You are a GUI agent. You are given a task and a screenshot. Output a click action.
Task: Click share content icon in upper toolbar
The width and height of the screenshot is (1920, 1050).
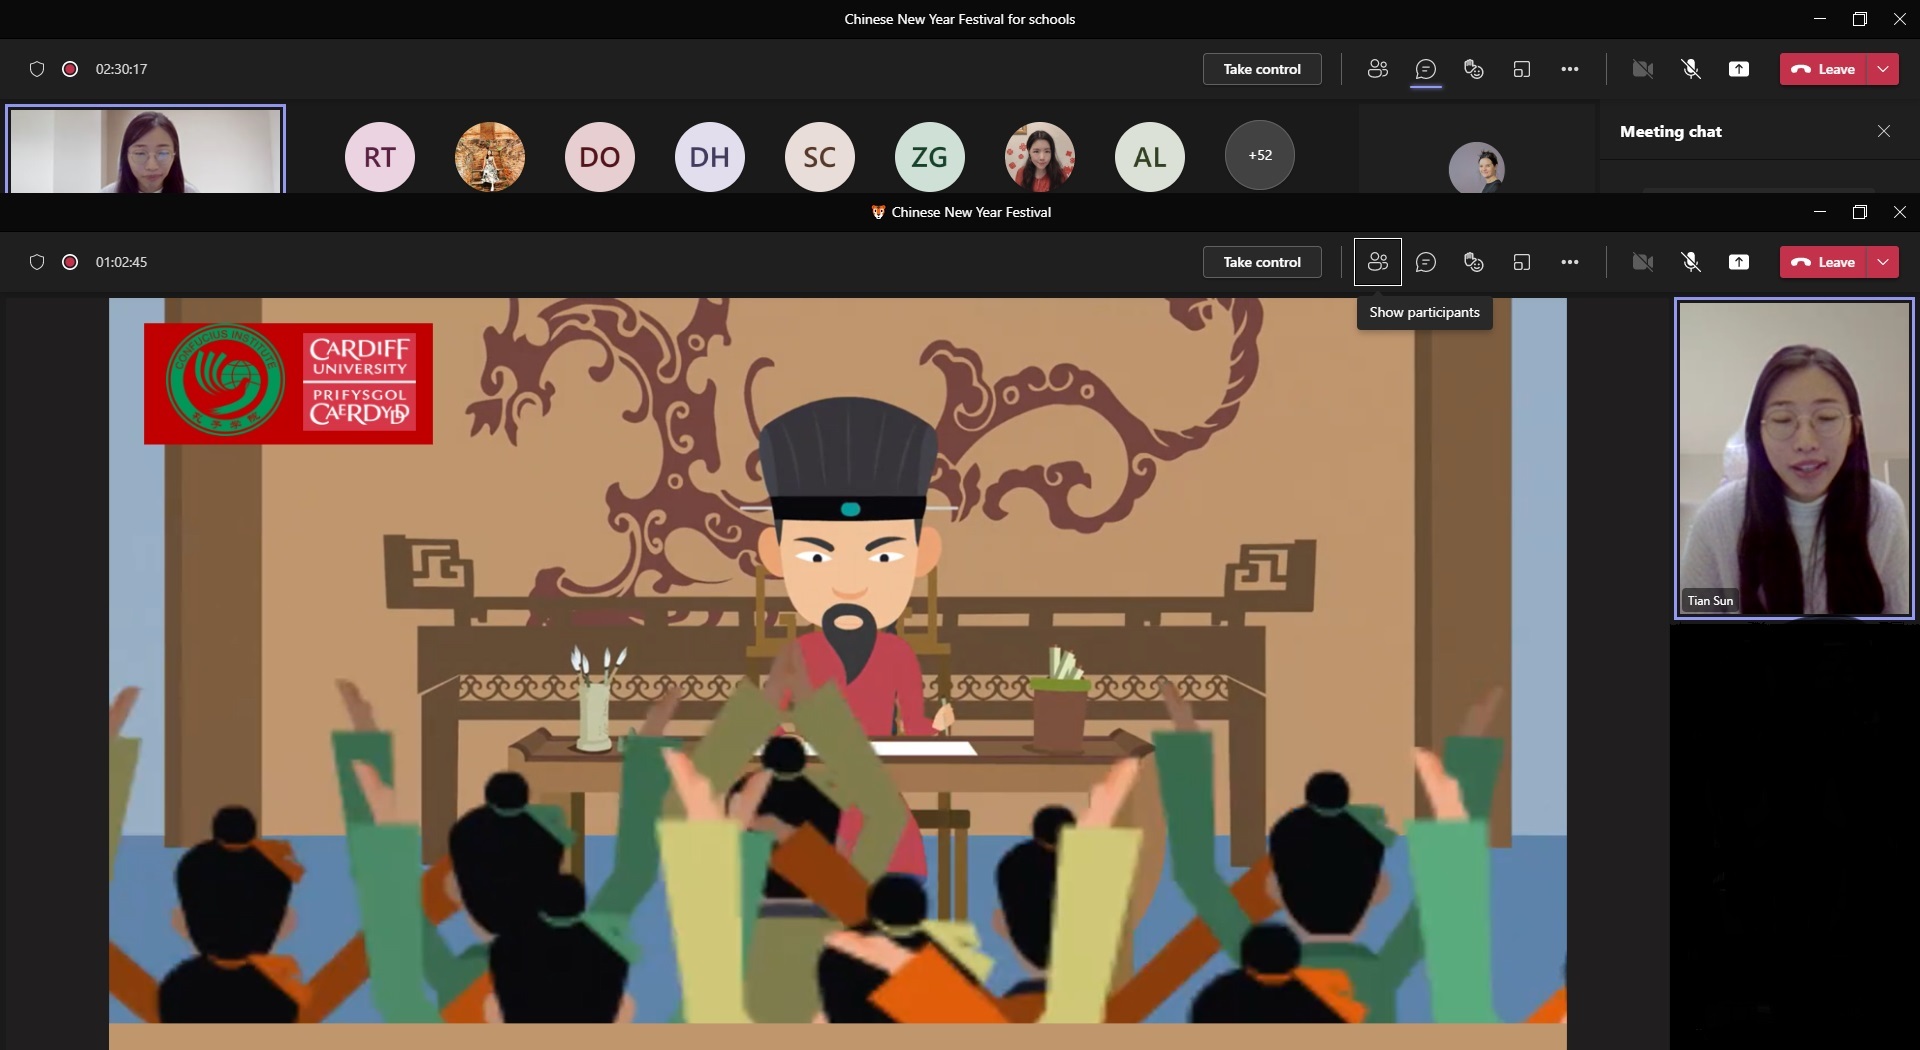1739,69
